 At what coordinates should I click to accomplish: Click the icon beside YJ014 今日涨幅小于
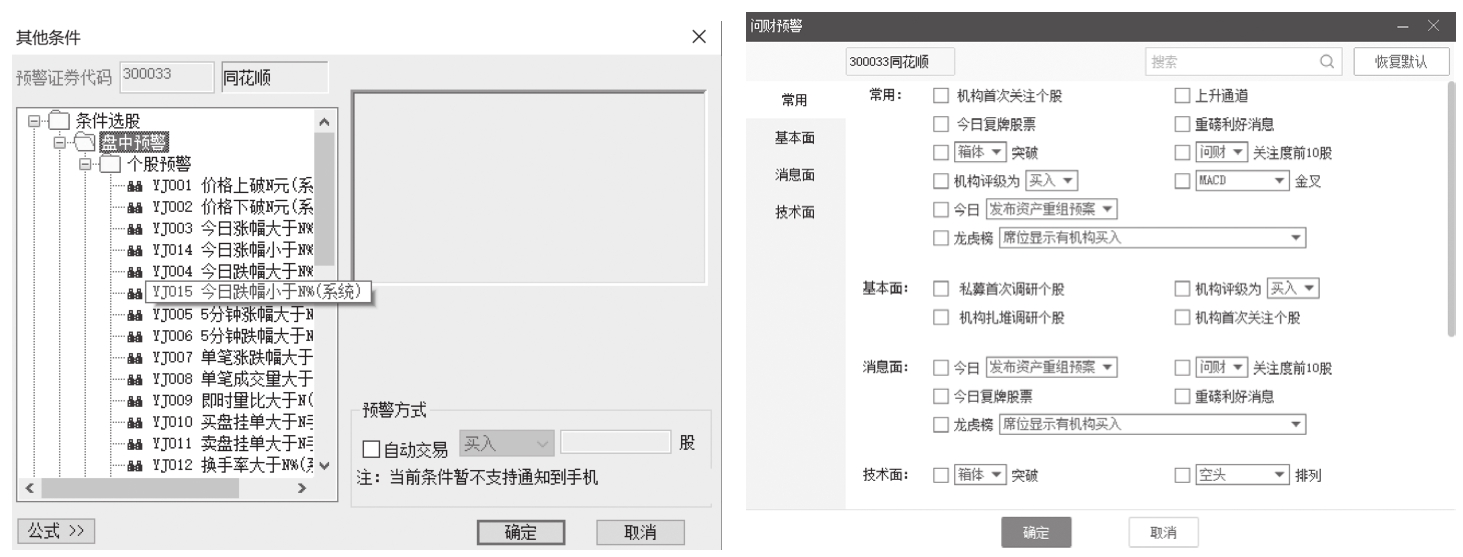(x=135, y=250)
